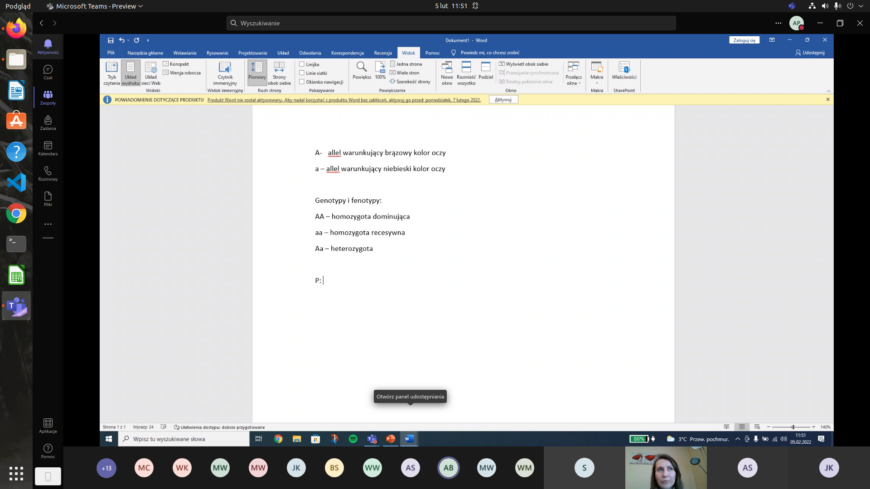Show all applications grid in dock
The image size is (870, 489).
coord(16,473)
